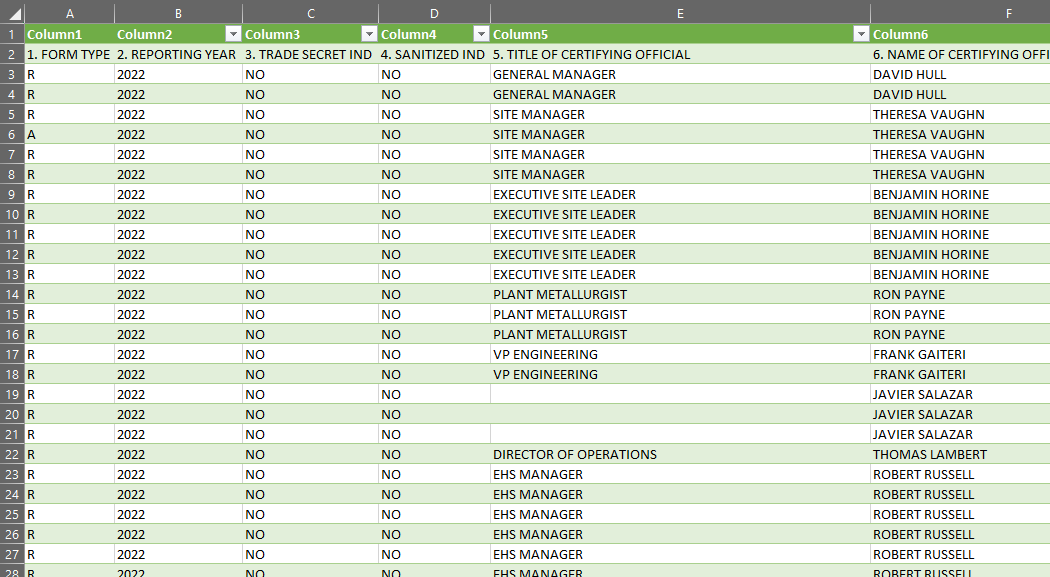
Task: Click the '1. FORM TYPE' header cell
Action: click(70, 54)
